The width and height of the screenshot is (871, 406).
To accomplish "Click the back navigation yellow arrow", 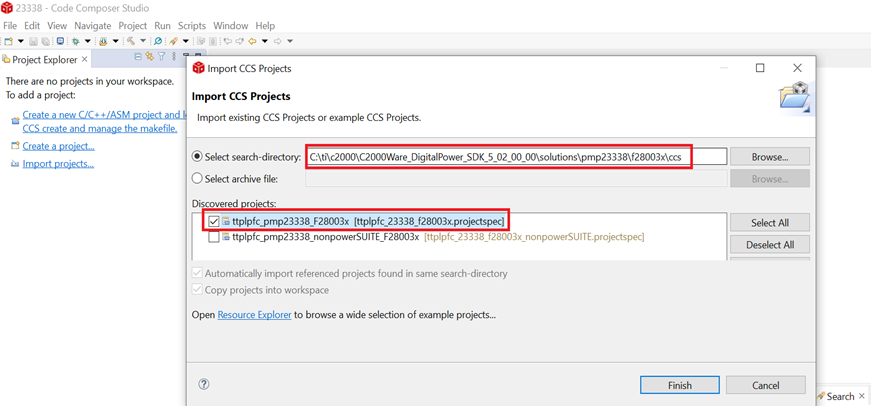I will click(252, 41).
